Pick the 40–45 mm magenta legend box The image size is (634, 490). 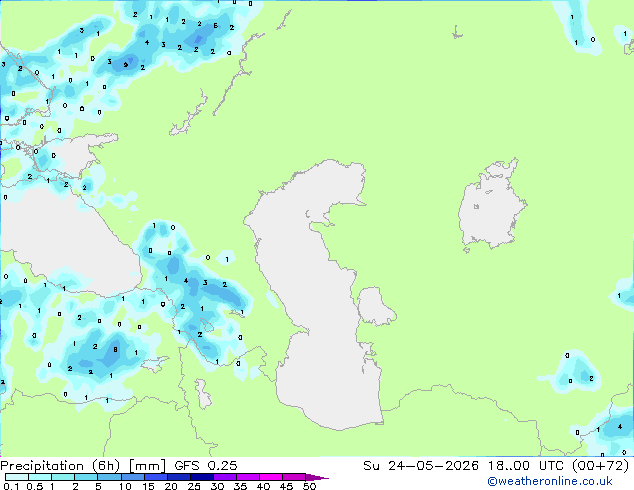click(271, 477)
